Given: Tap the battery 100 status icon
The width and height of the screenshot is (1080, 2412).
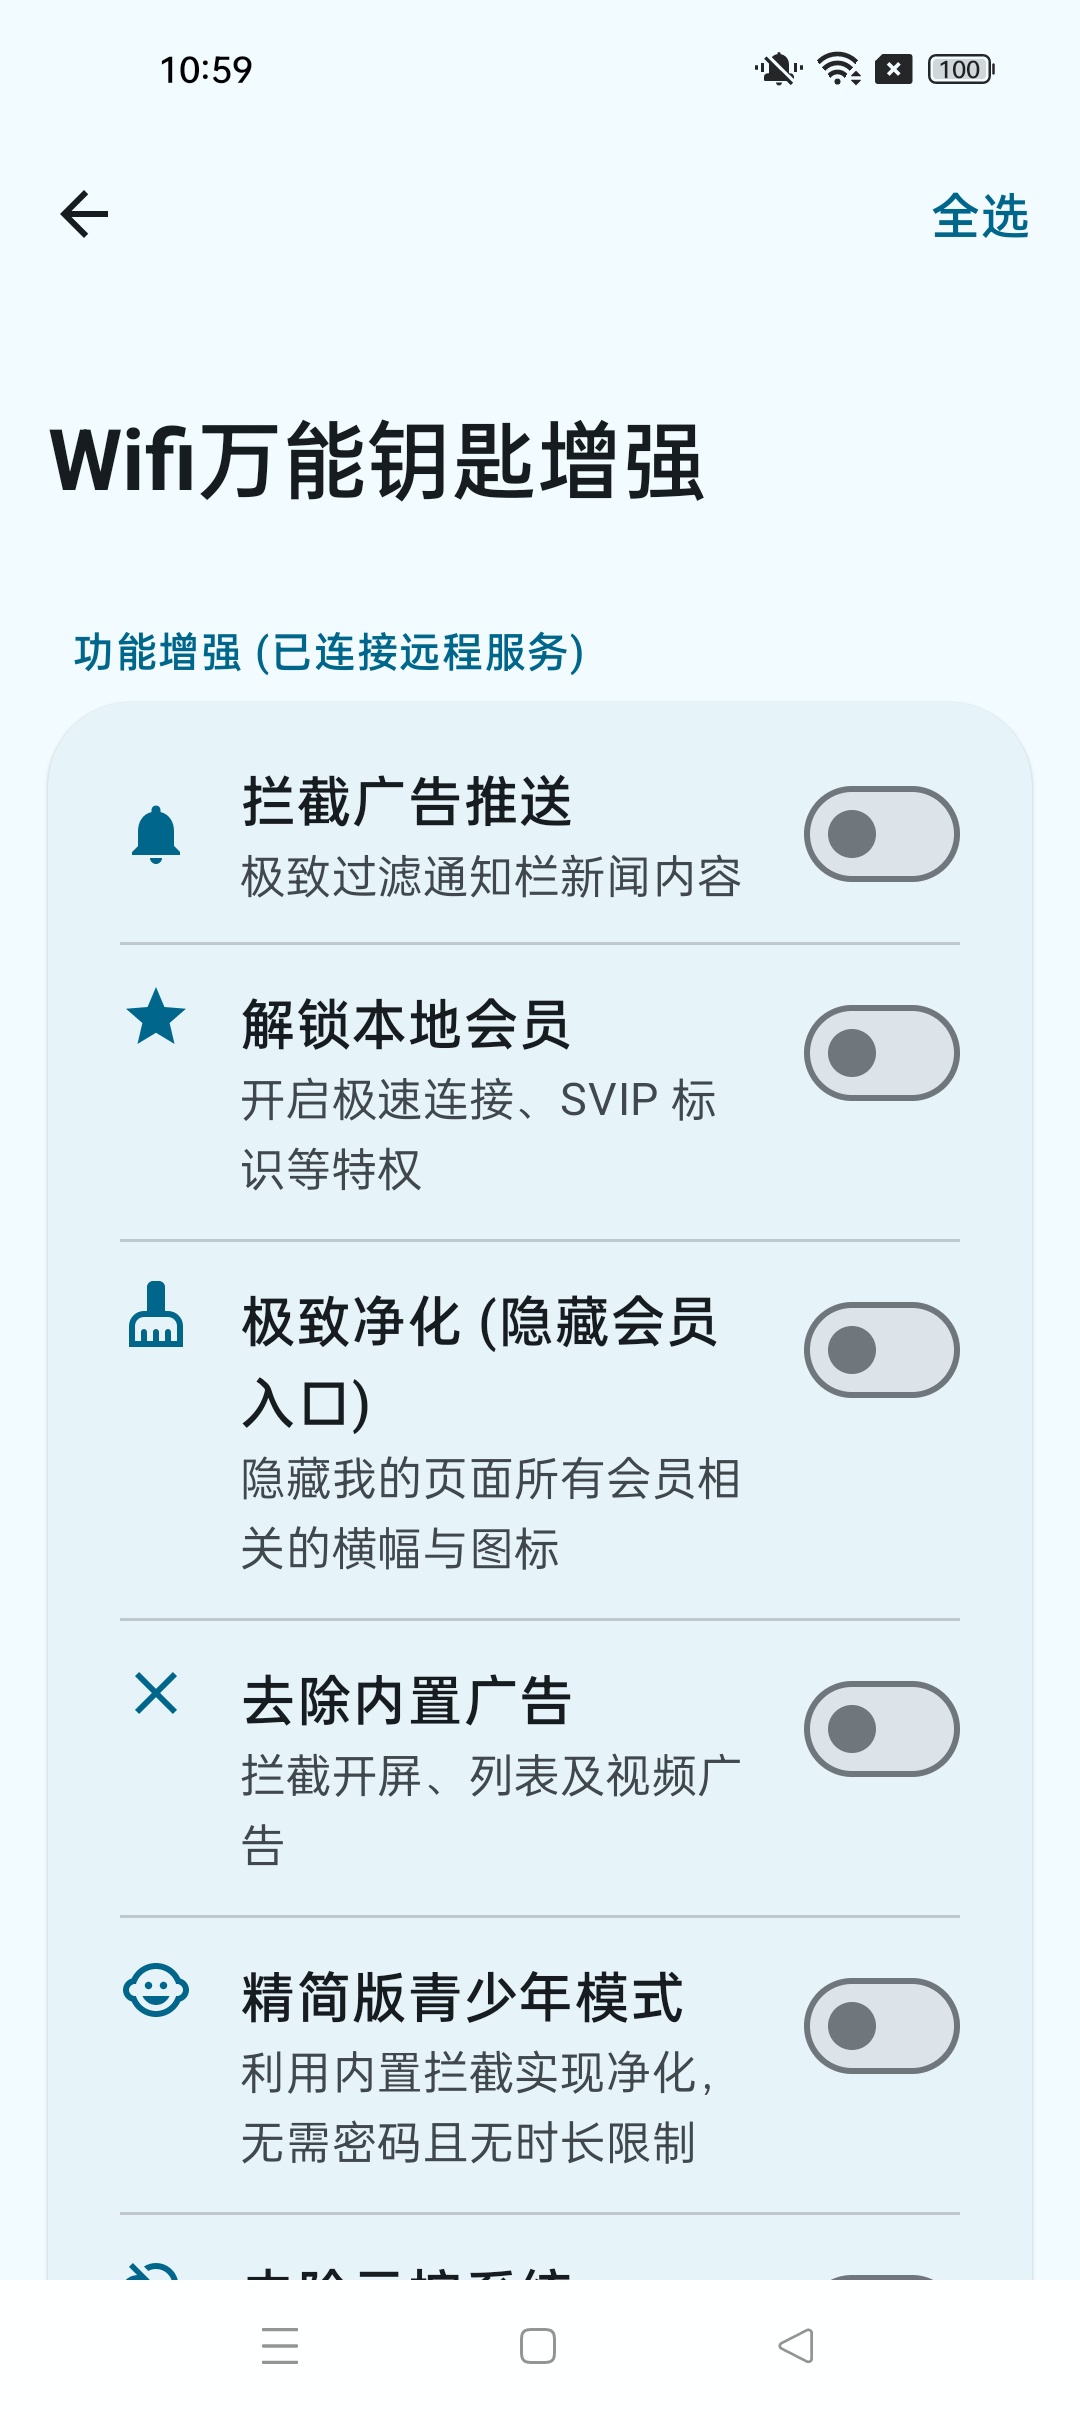Looking at the screenshot, I should click(x=961, y=69).
